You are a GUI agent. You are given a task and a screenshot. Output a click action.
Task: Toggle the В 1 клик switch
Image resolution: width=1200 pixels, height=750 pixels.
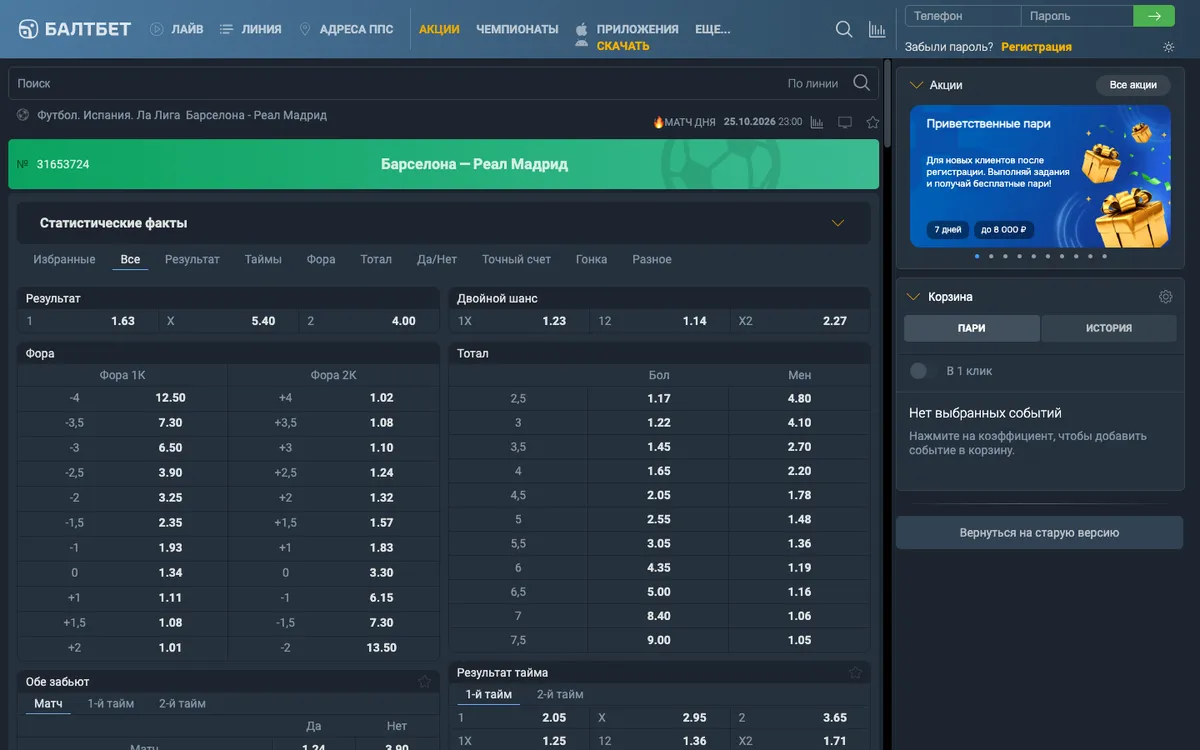(x=918, y=371)
